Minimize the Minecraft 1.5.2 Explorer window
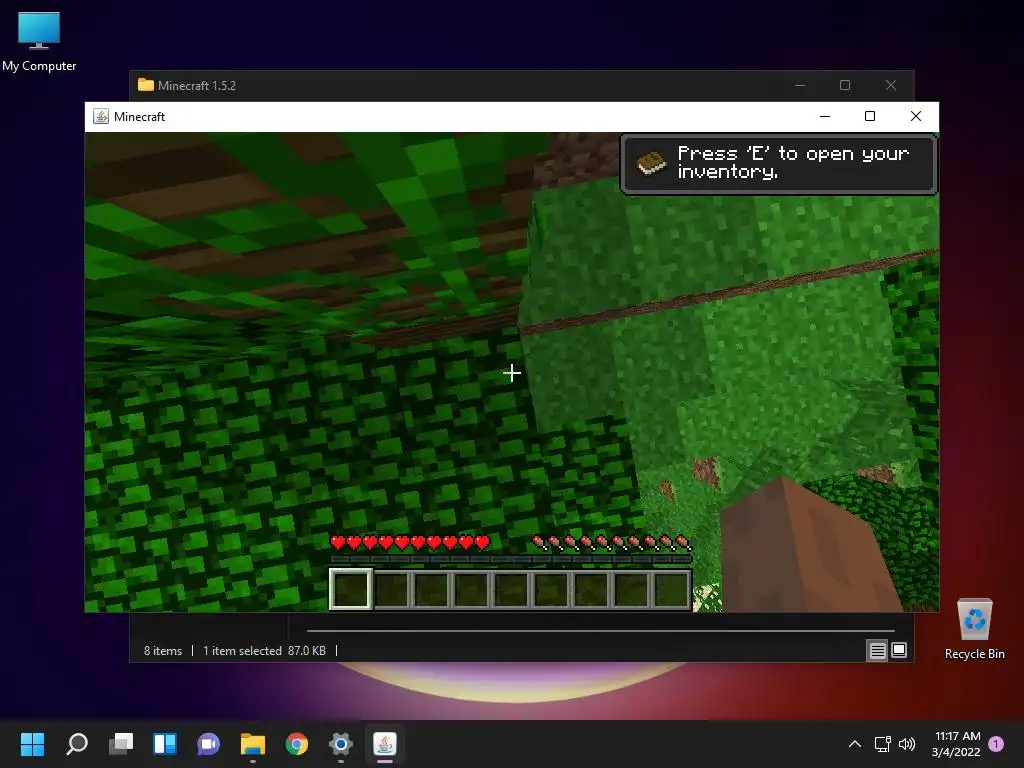The width and height of the screenshot is (1024, 768). coord(800,85)
